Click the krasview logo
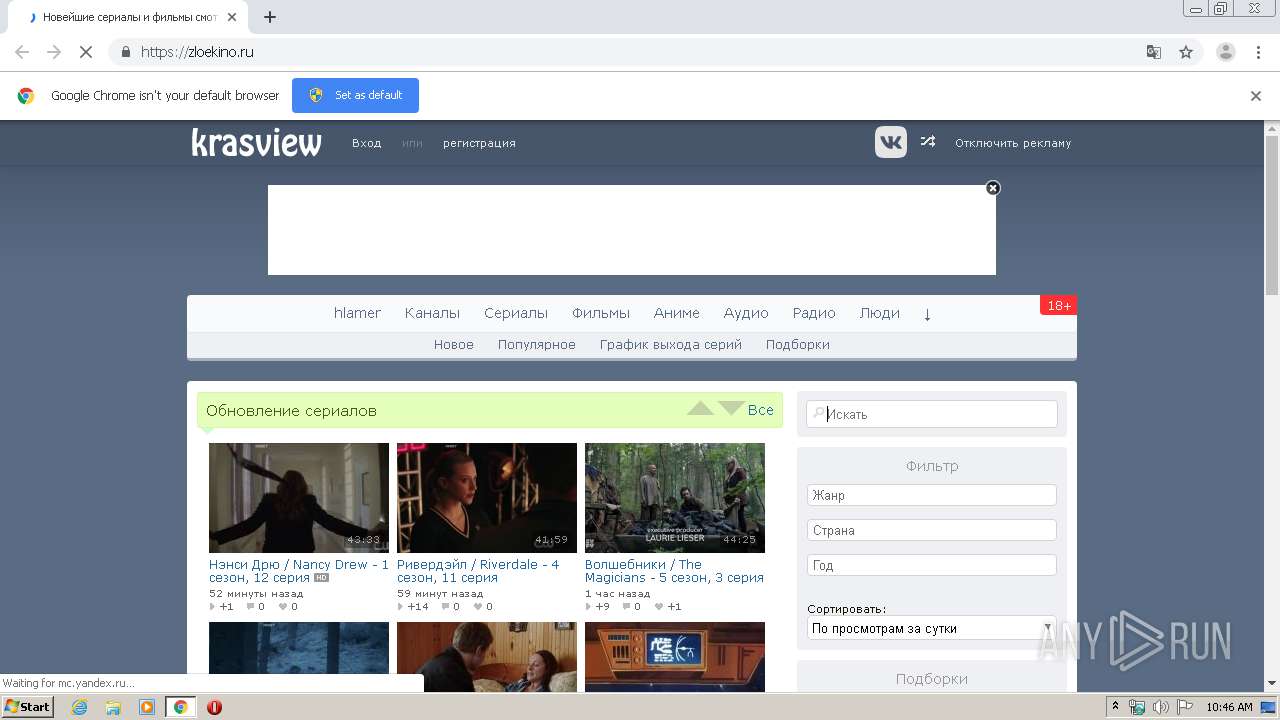 tap(256, 143)
